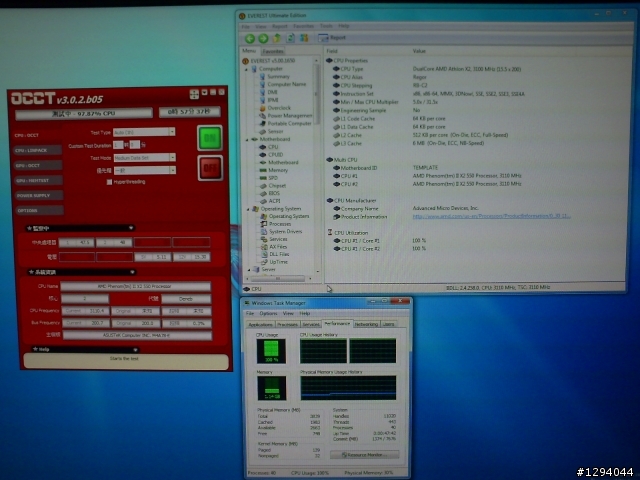Switch to Processes tab in Task Manager
This screenshot has height=480, width=640.
coord(287,324)
